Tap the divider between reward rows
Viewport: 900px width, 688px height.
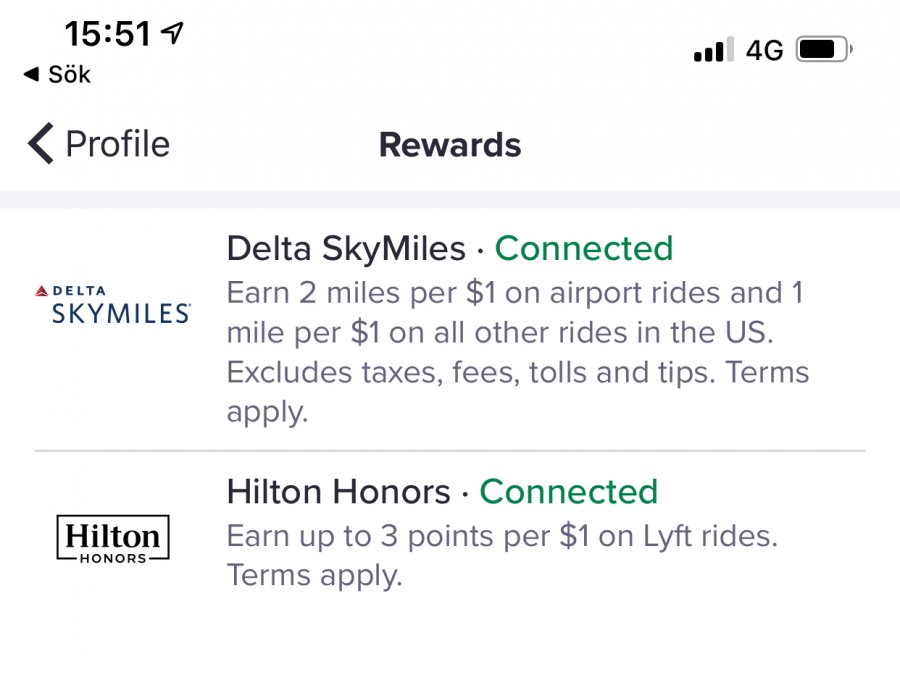pyautogui.click(x=450, y=451)
